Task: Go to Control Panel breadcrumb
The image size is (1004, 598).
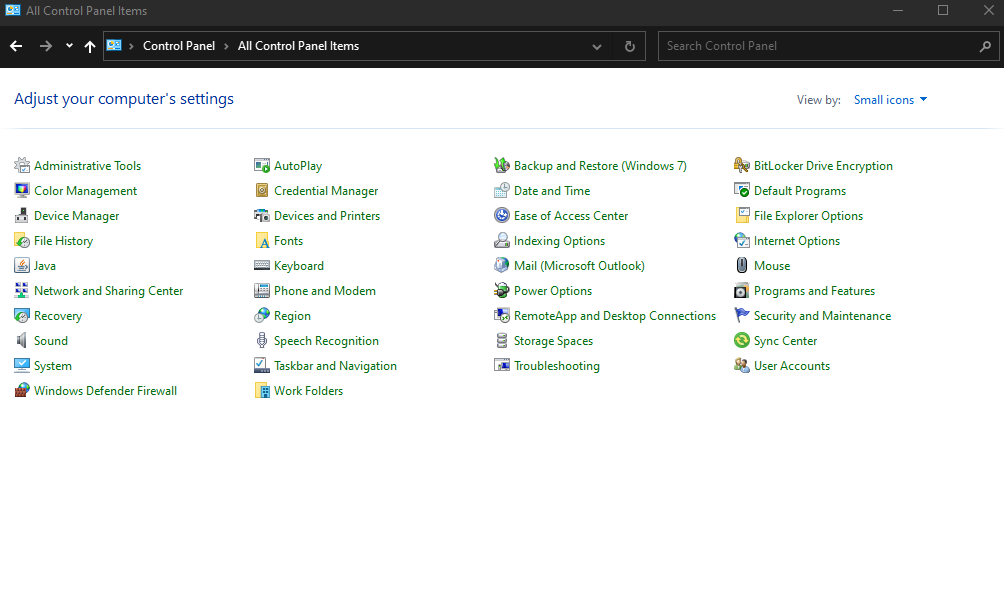Action: [x=179, y=45]
